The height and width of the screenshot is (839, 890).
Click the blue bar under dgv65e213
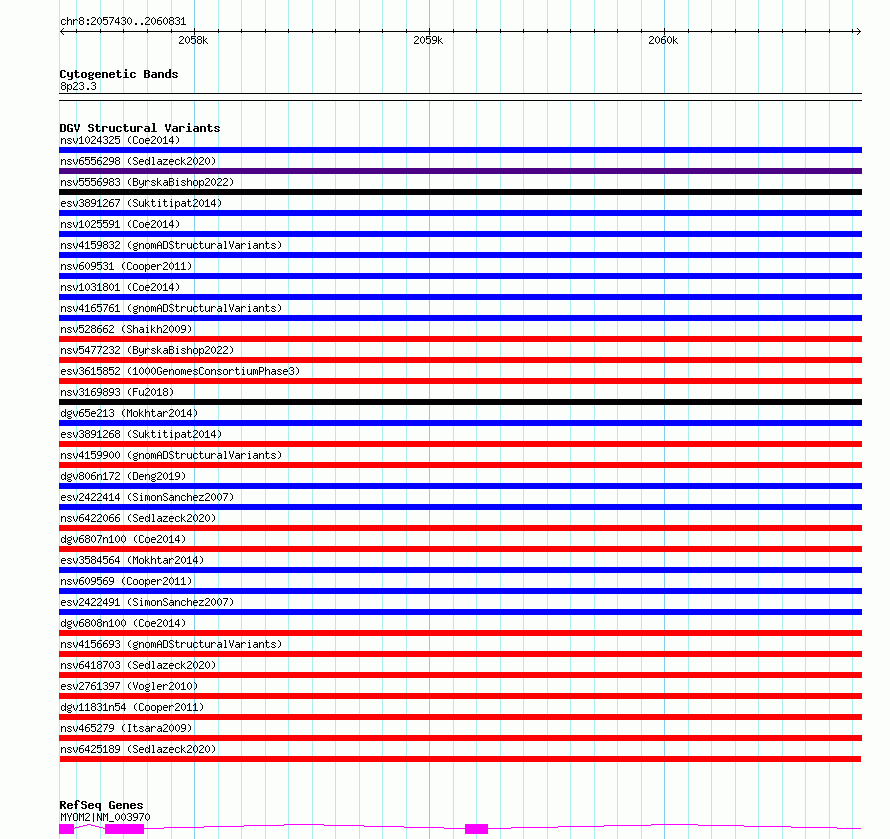pos(460,423)
